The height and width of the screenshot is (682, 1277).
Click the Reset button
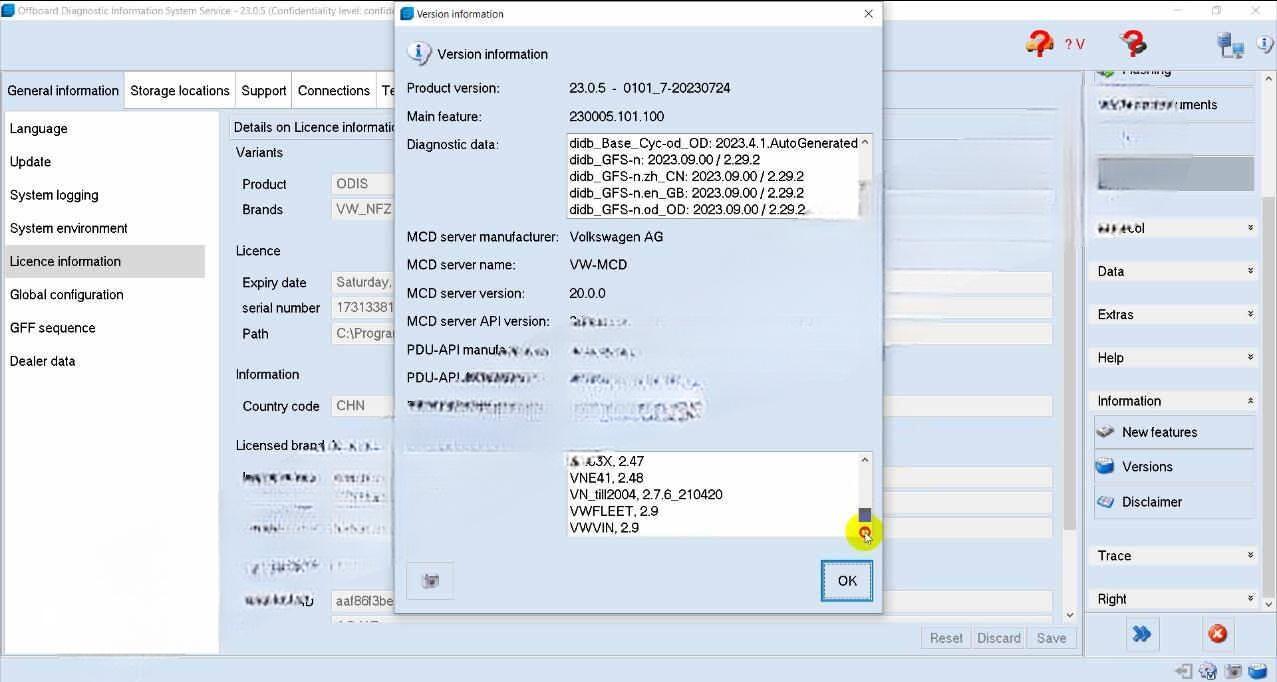click(946, 638)
